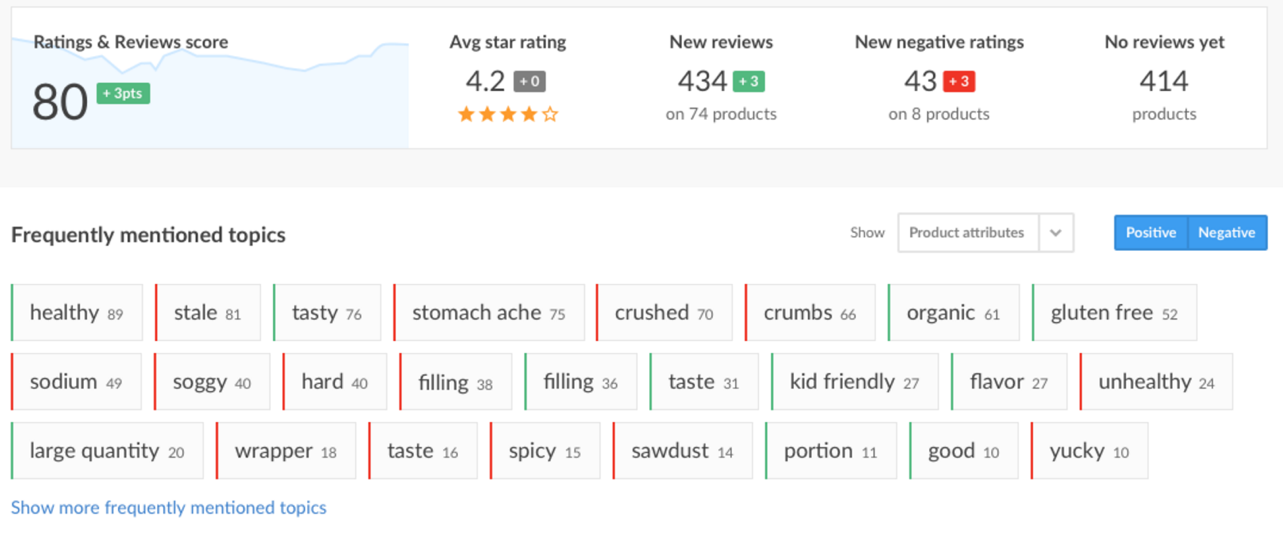The width and height of the screenshot is (1283, 544).
Task: Select the stomach ache topic tag
Action: [x=489, y=313]
